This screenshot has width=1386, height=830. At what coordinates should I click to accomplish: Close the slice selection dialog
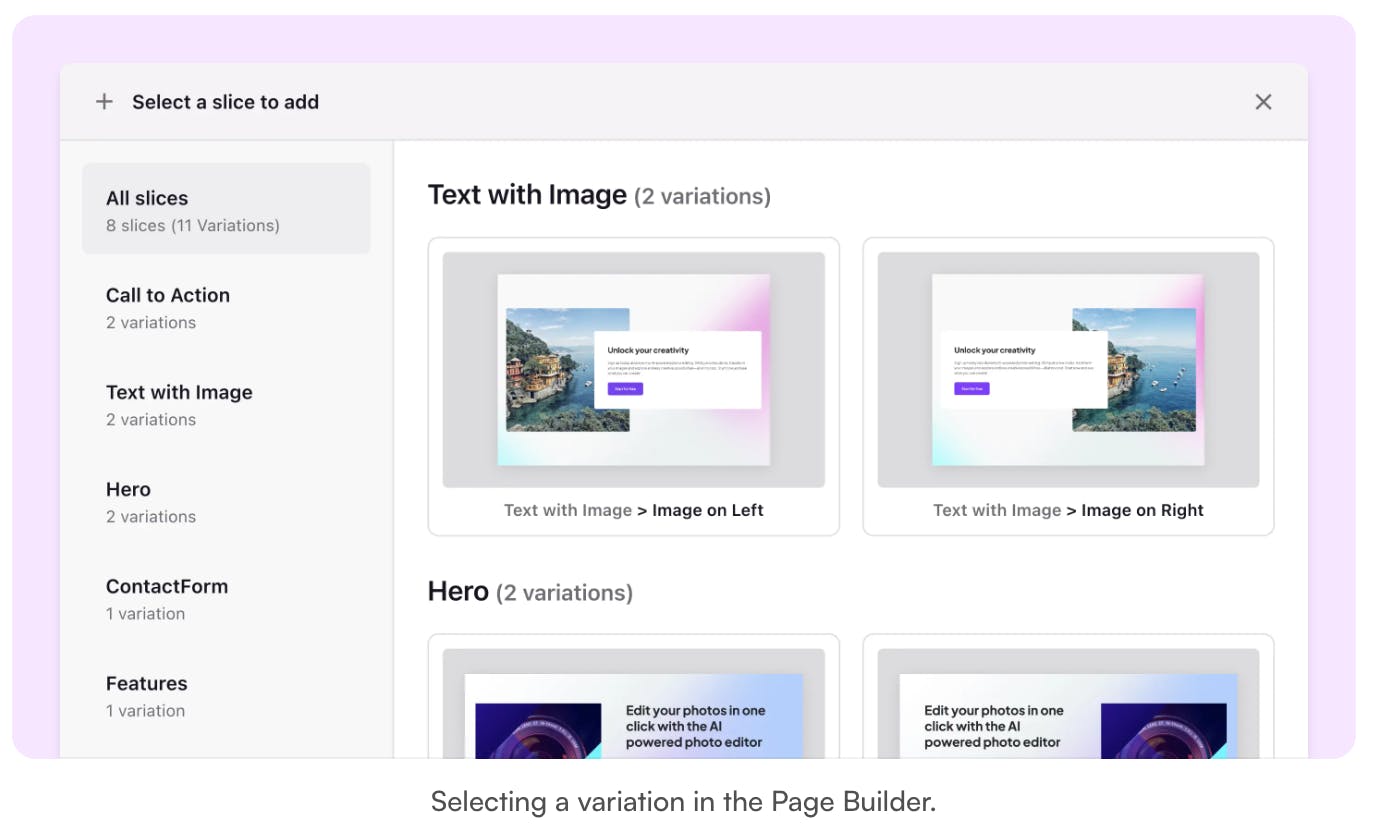(1263, 101)
